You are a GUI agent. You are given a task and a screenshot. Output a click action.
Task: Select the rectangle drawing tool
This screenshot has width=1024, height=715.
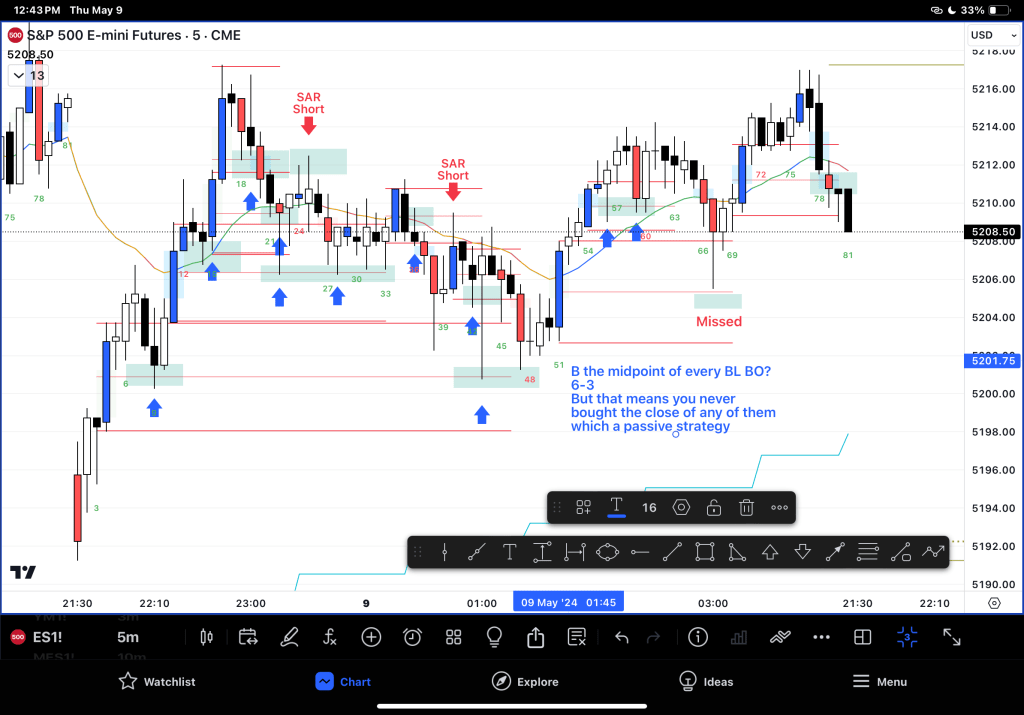pyautogui.click(x=704, y=551)
